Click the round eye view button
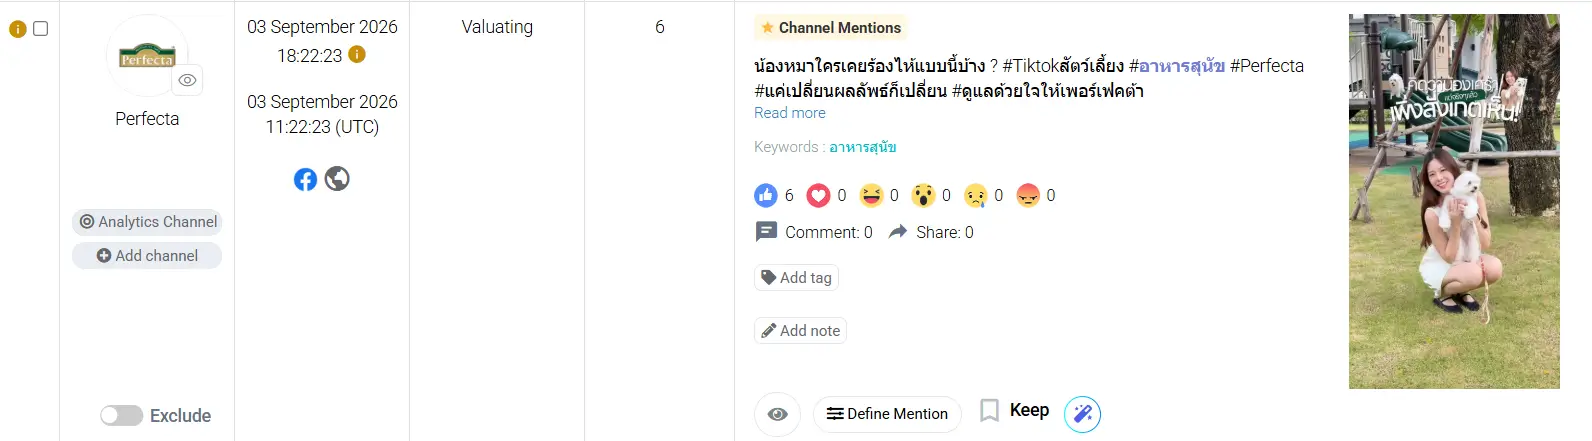This screenshot has height=441, width=1592. [777, 414]
